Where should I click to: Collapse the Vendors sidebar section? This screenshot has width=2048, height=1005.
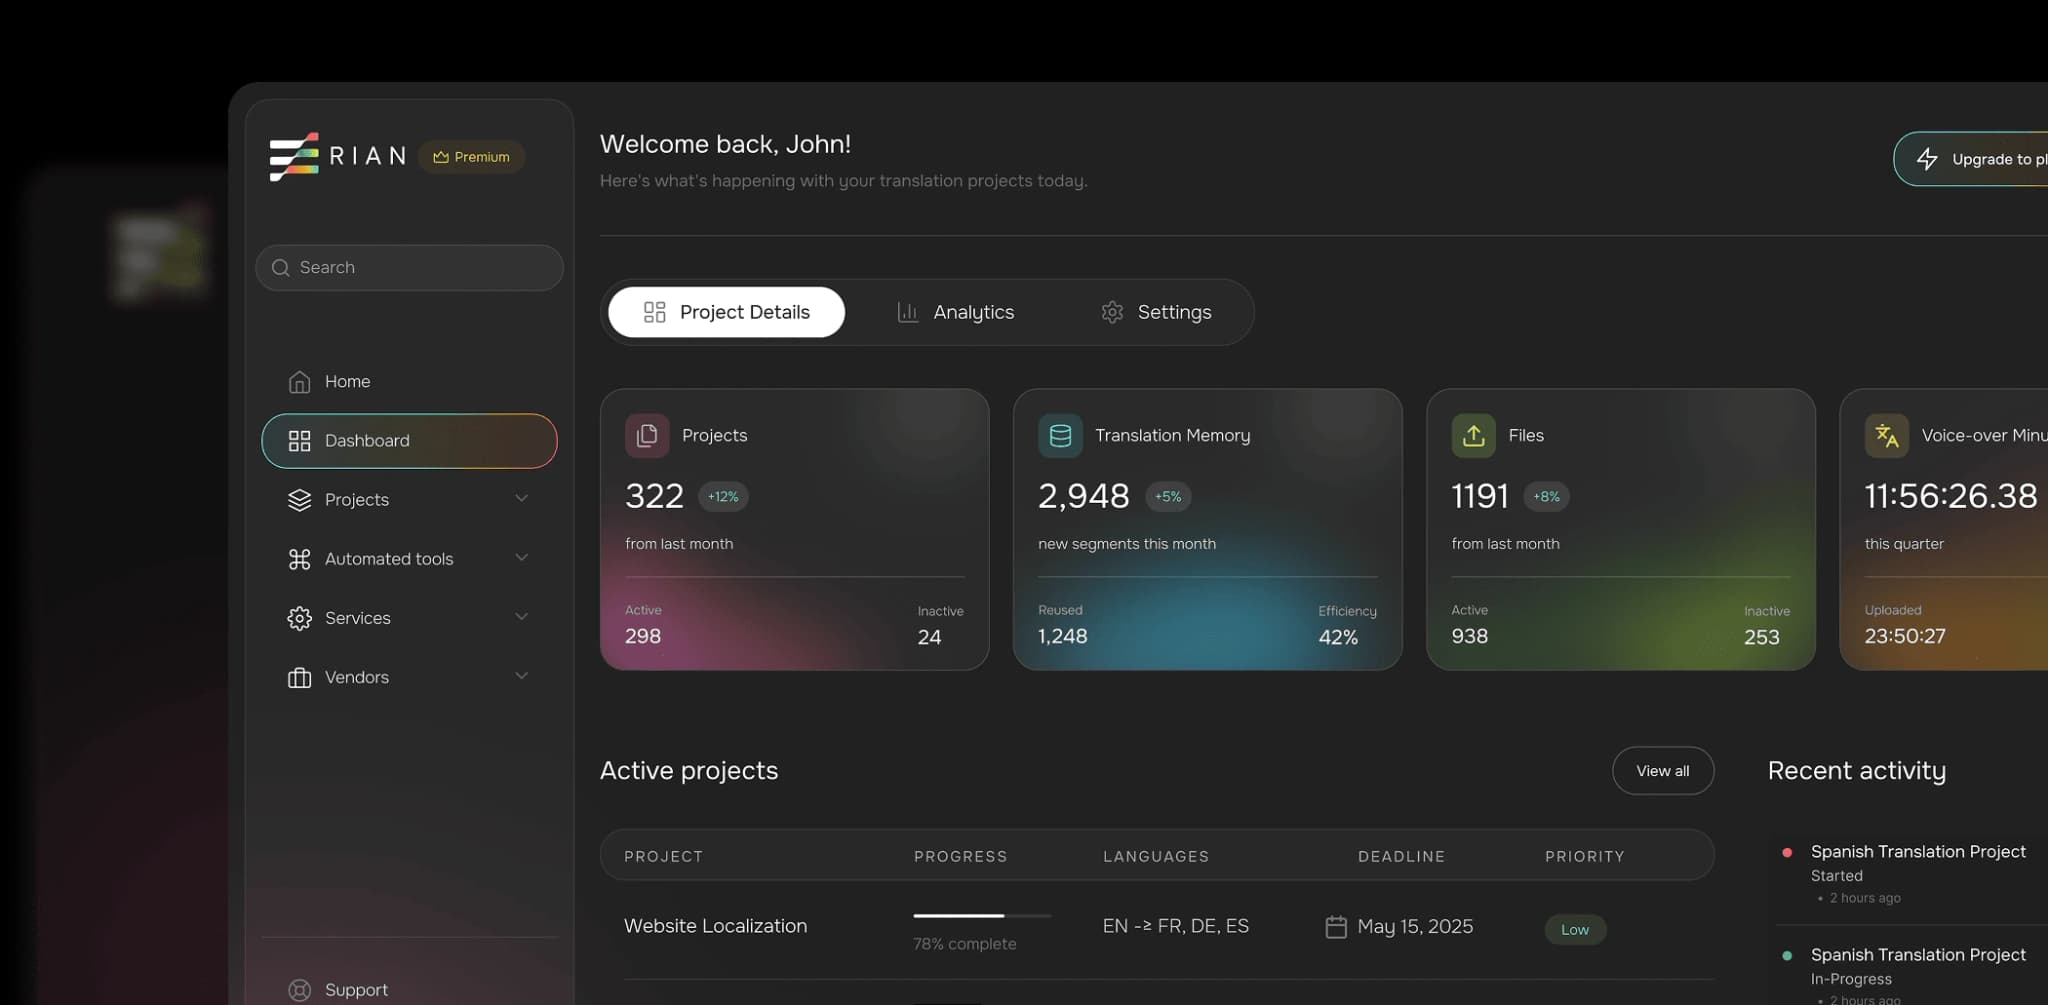(x=521, y=676)
